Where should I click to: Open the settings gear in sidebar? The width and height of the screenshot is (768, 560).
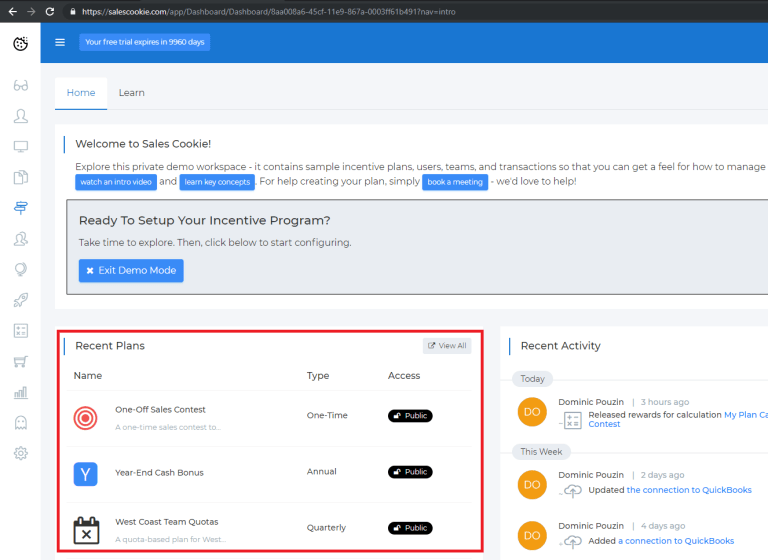tap(20, 453)
